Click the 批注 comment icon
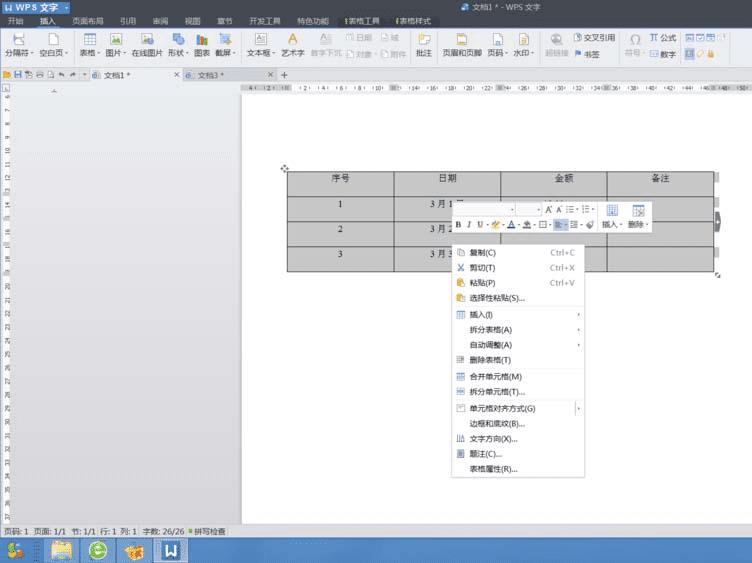This screenshot has height=563, width=752. pyautogui.click(x=423, y=40)
